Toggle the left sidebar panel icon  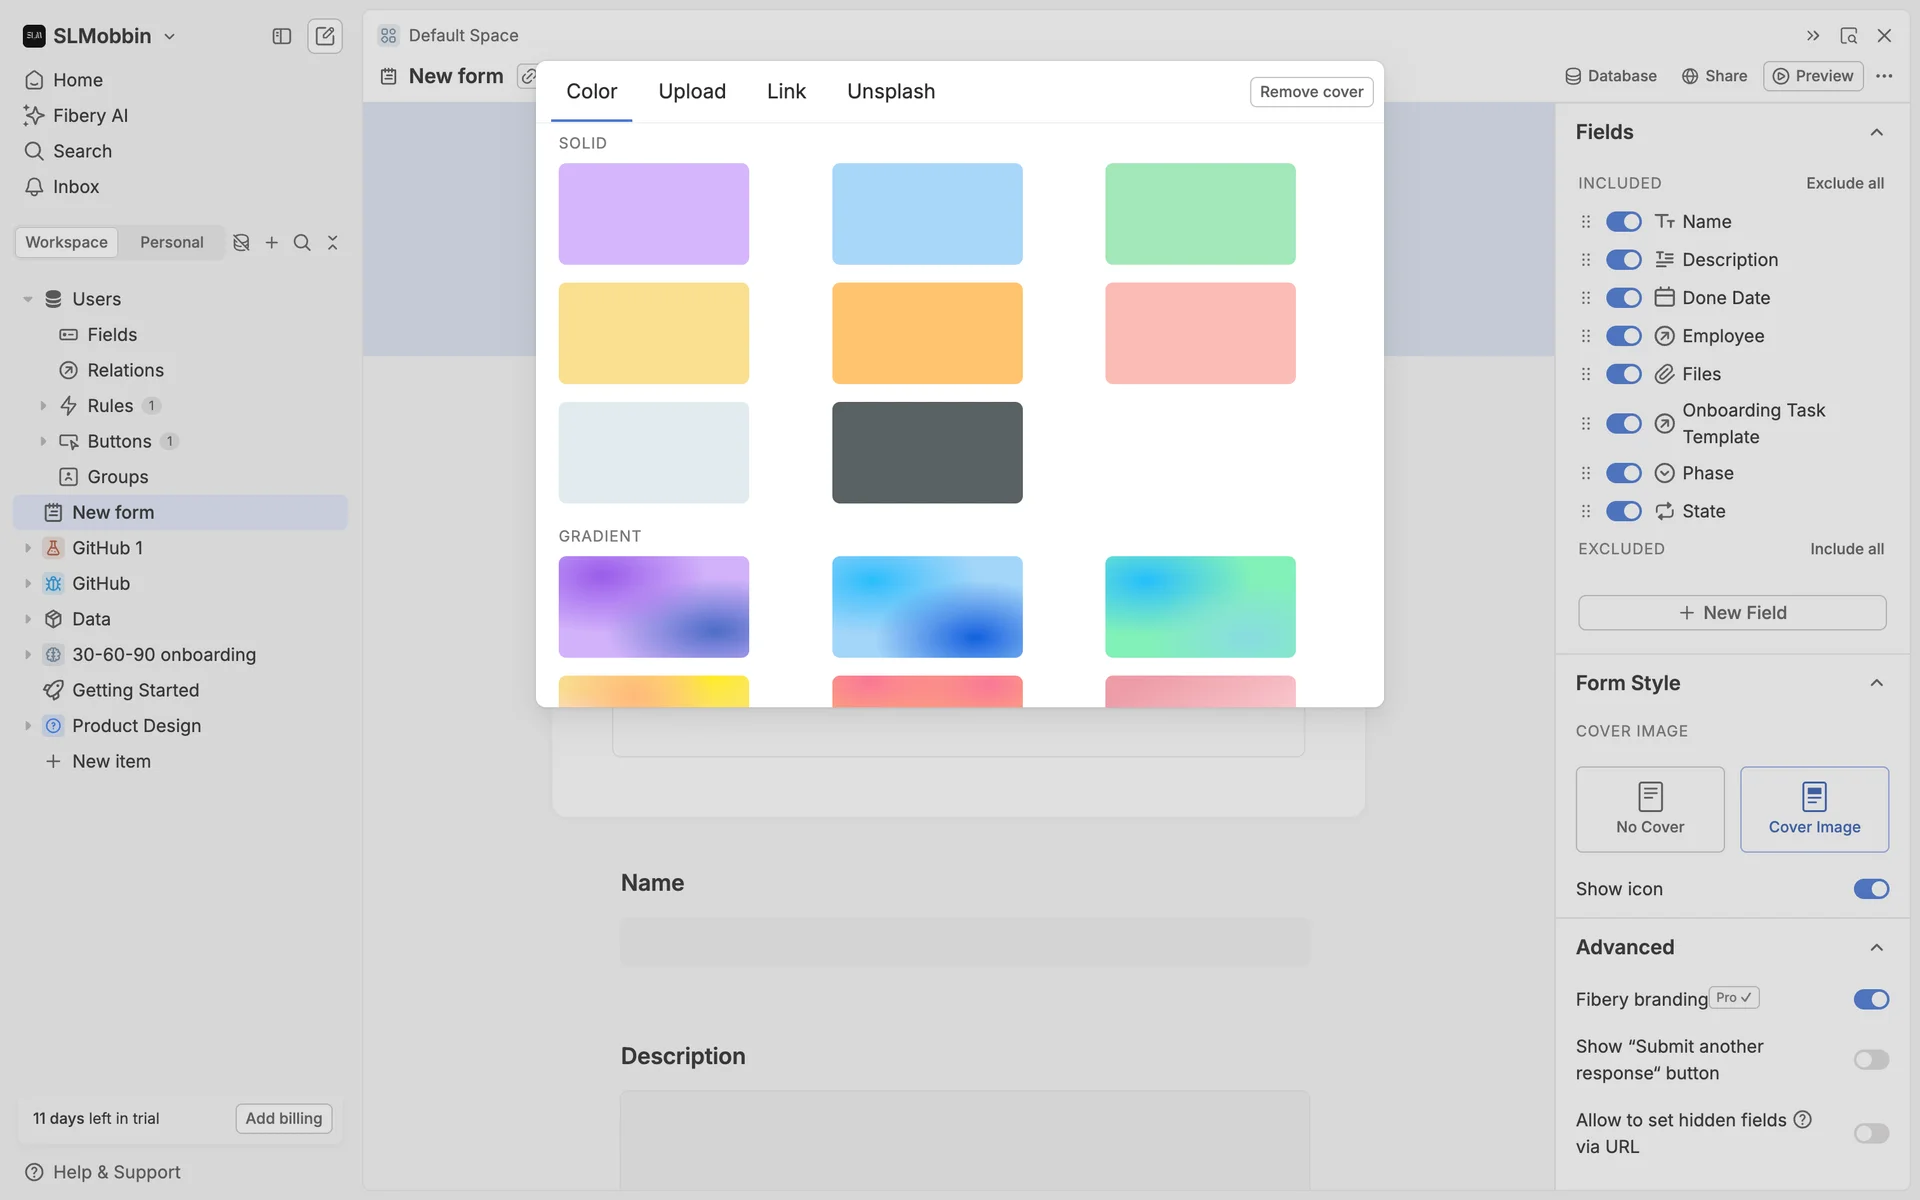281,36
